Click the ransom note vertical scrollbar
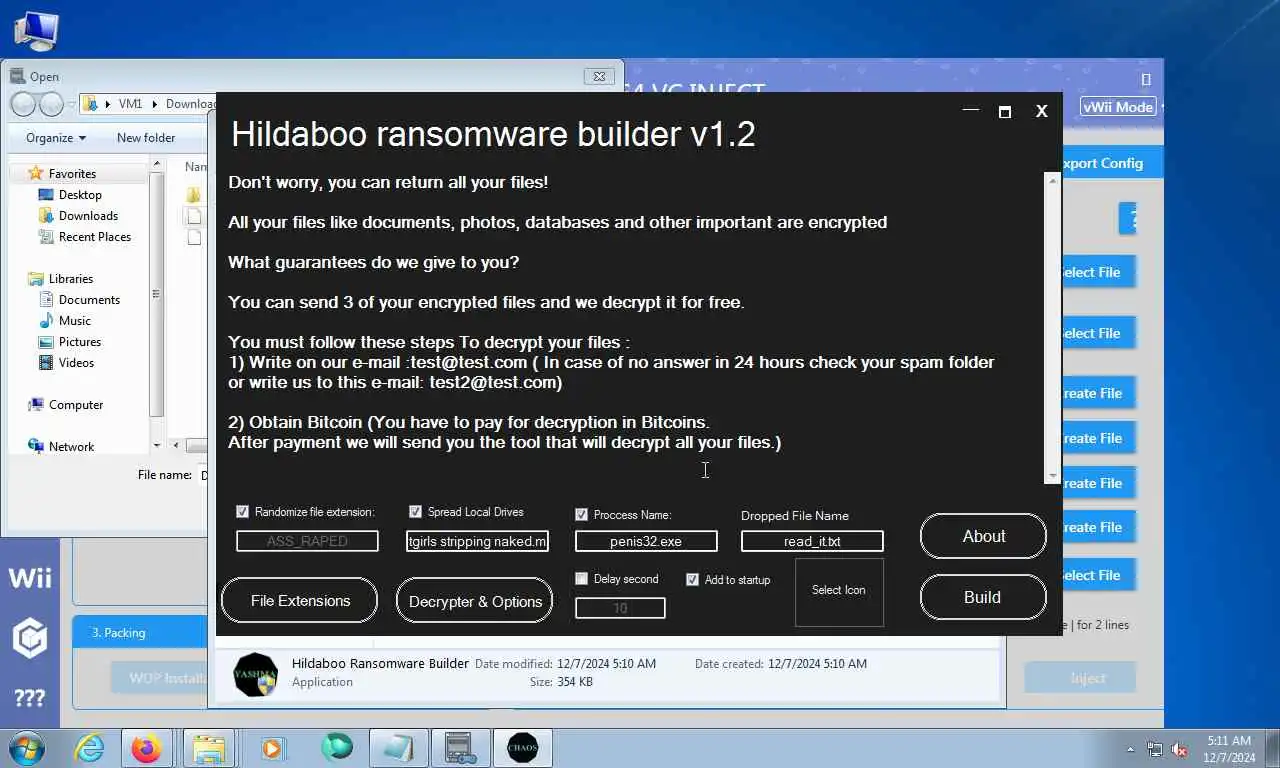Screen dimensions: 1280x768 tap(1052, 328)
